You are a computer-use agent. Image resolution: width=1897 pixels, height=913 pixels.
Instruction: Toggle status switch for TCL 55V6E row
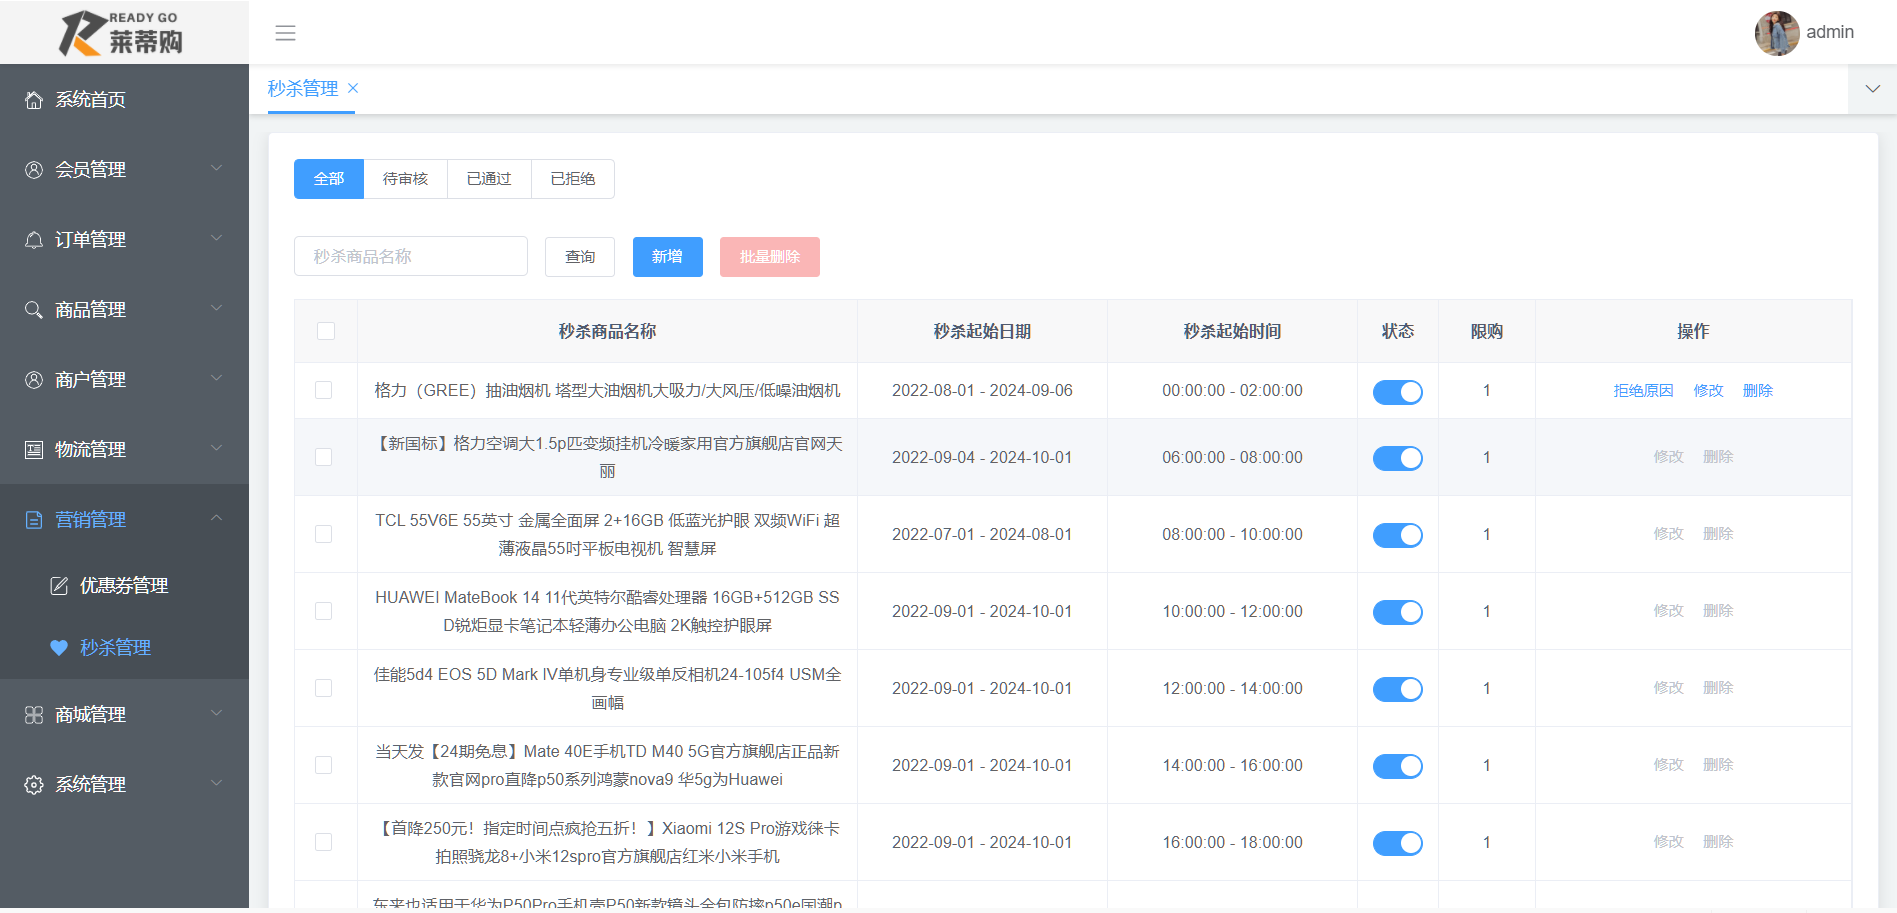click(1397, 535)
